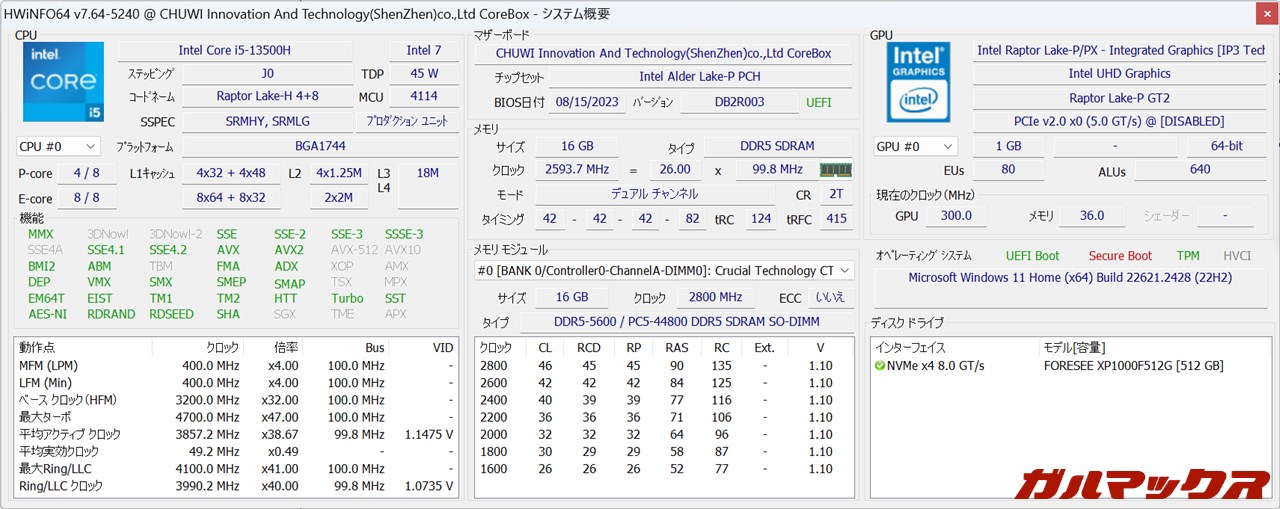Click the VID column header
1280x509 pixels.
pos(442,347)
